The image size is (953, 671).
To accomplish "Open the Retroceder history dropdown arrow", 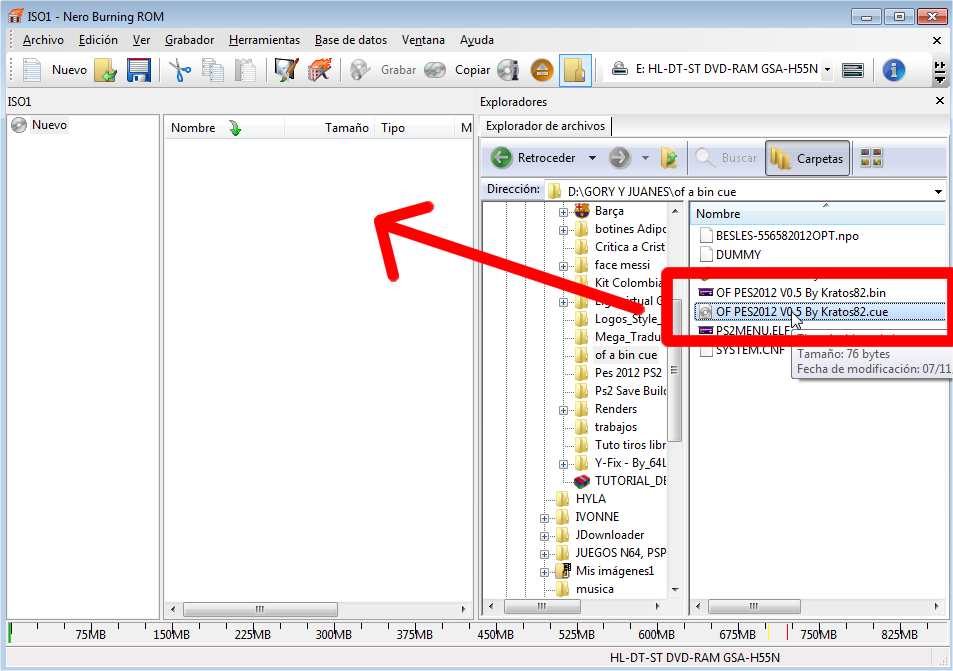I will pos(592,158).
